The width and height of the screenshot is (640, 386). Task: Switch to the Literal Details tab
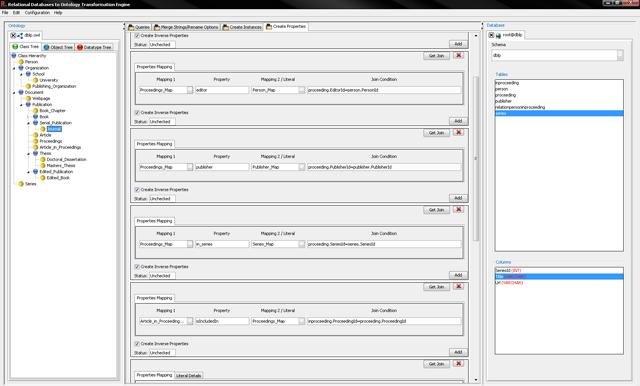point(189,376)
